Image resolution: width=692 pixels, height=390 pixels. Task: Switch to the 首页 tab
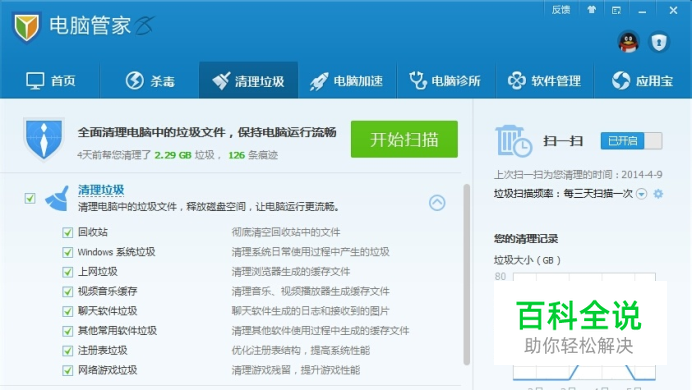[x=50, y=81]
